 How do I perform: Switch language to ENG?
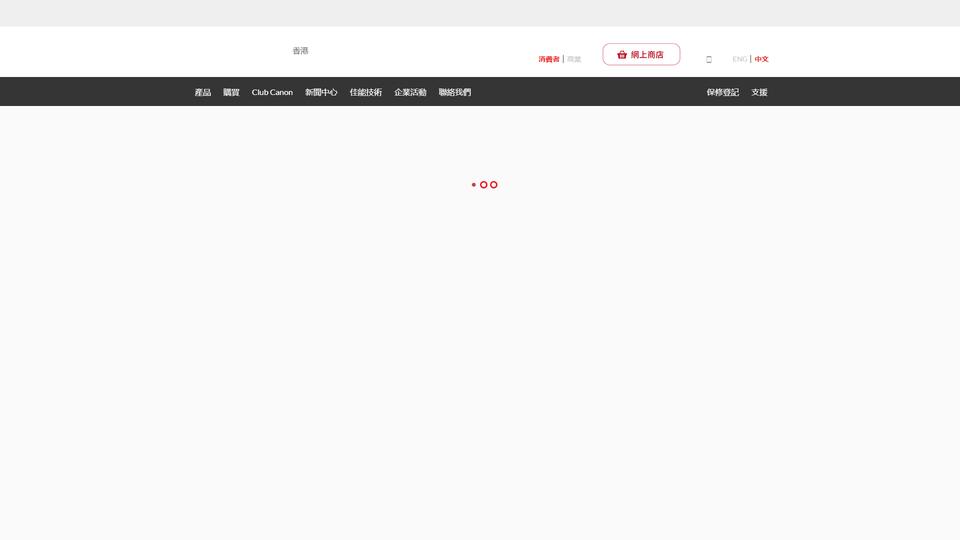click(740, 59)
